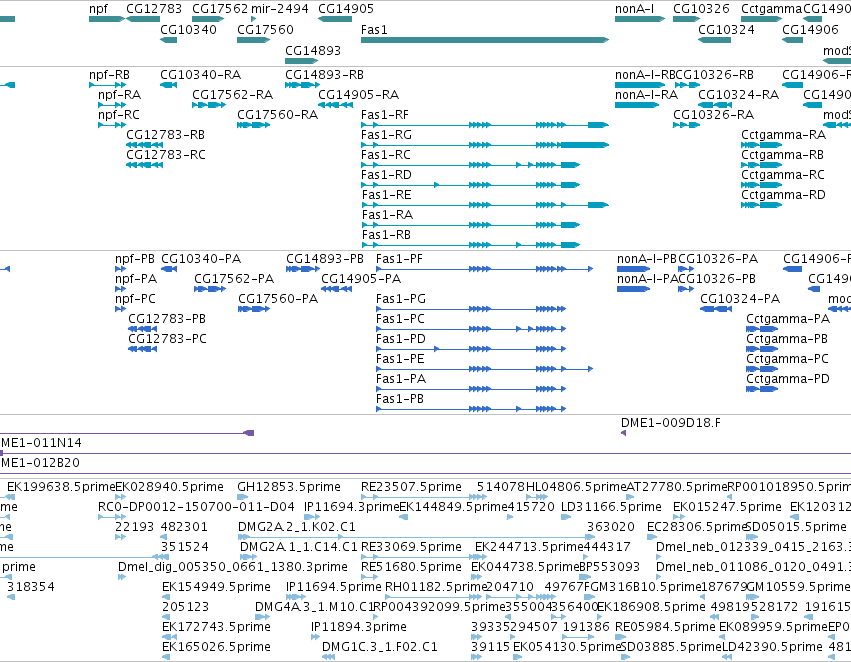Click the CG14893-PB protein label
851x662 pixels.
[325, 259]
